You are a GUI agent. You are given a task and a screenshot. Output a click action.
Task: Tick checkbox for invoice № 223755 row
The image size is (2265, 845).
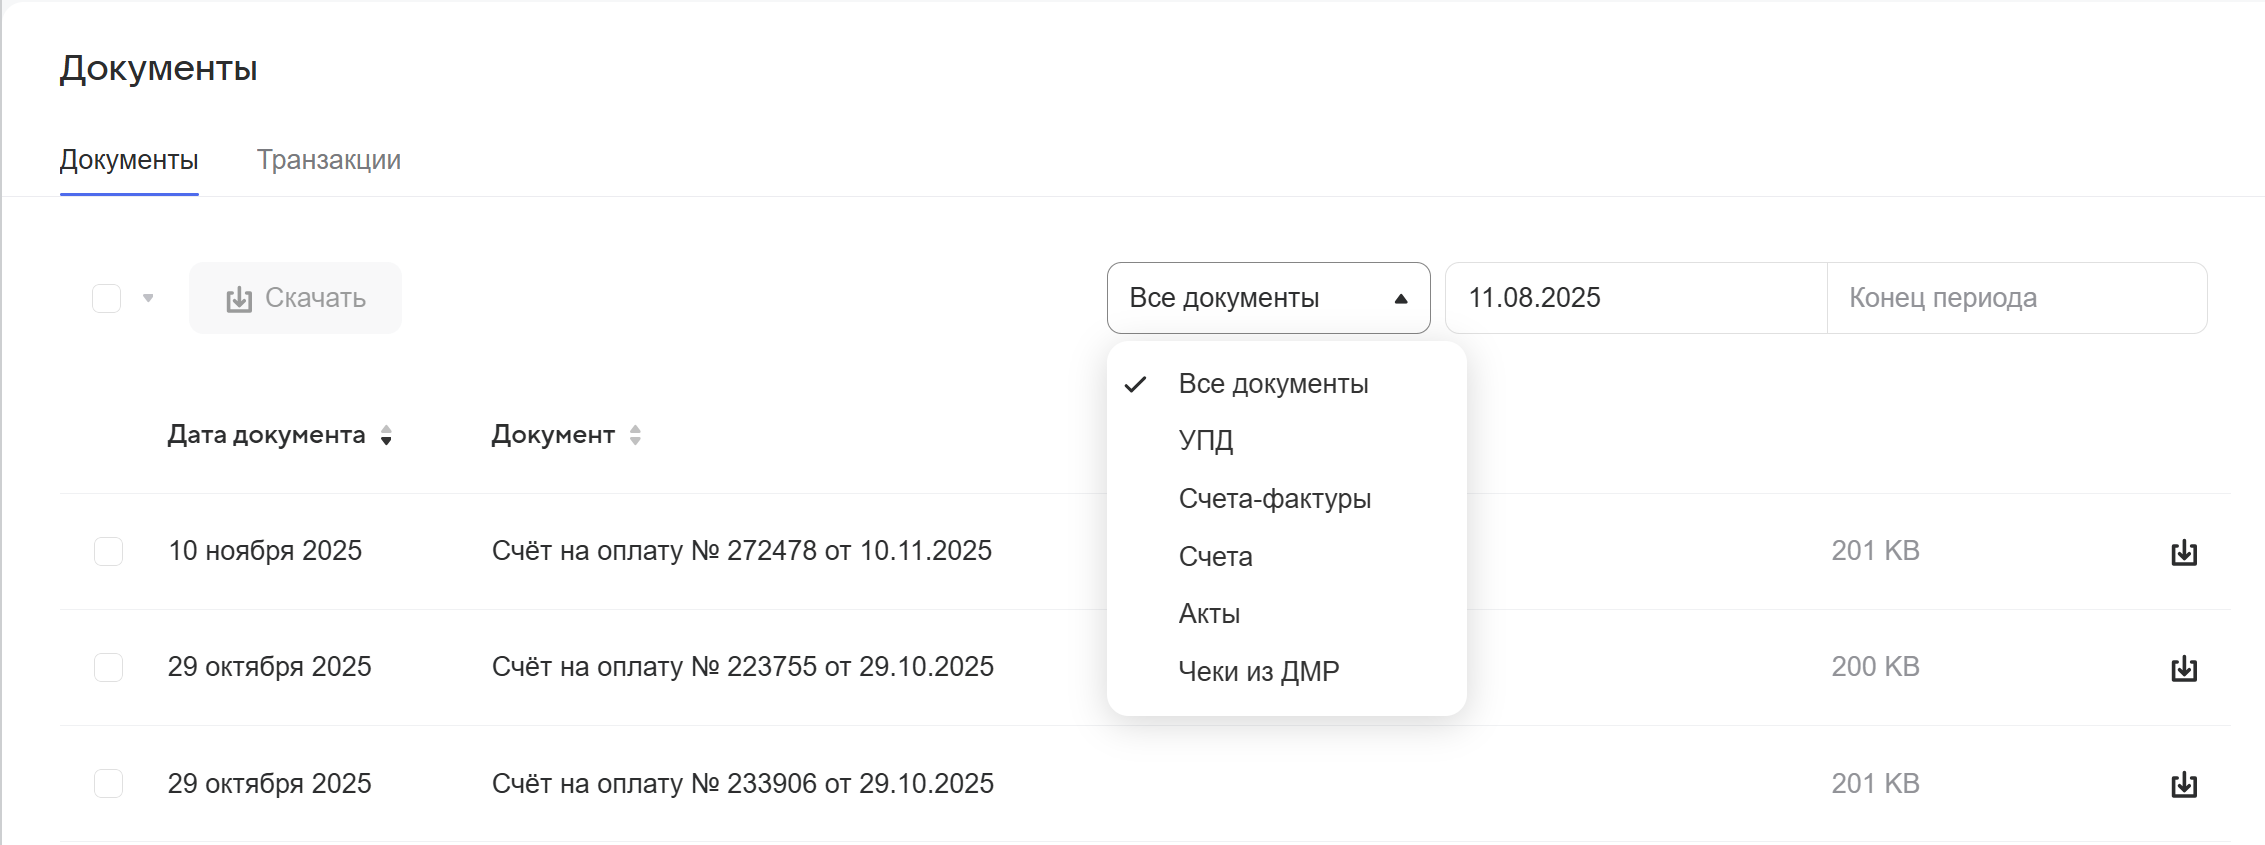108,667
